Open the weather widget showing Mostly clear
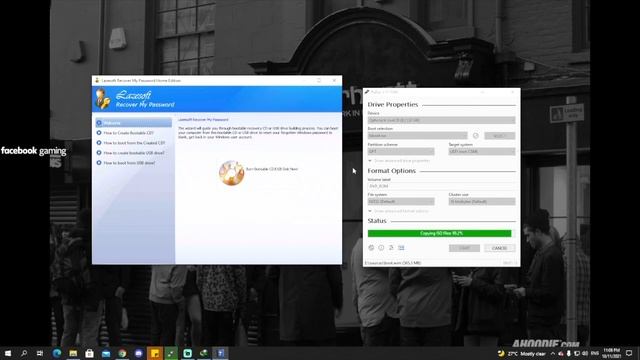Viewport: 640px width, 360px height. (522, 353)
